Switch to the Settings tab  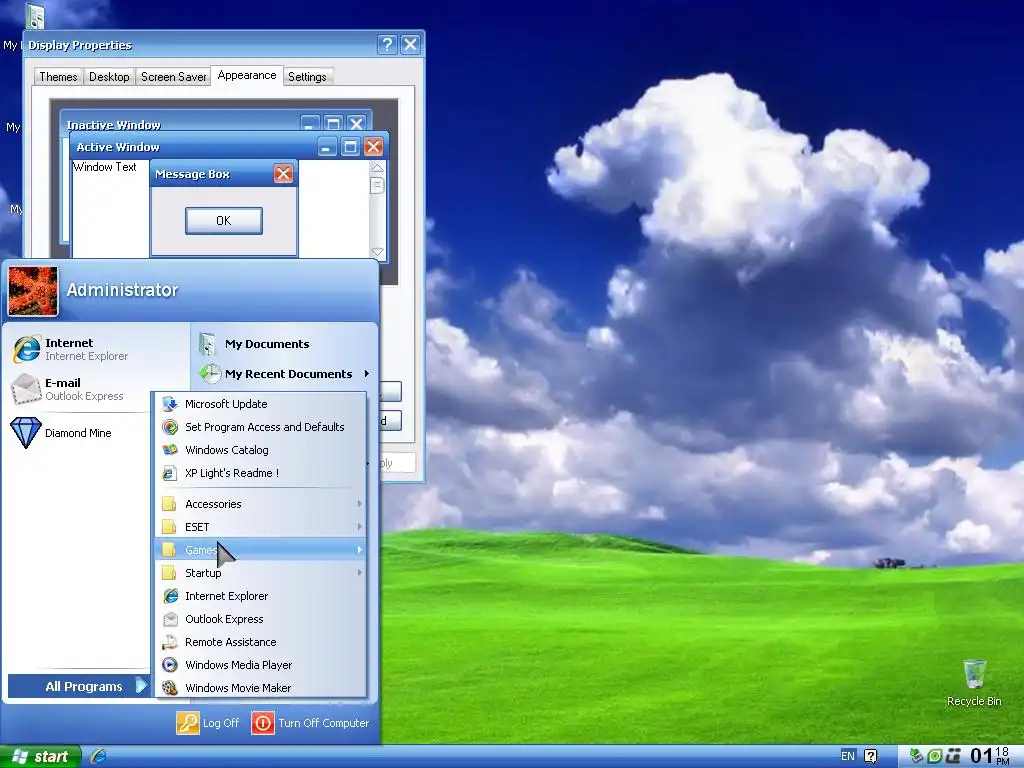click(x=307, y=76)
